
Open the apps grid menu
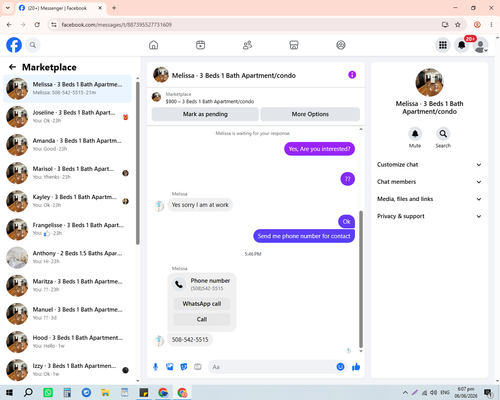coord(443,45)
